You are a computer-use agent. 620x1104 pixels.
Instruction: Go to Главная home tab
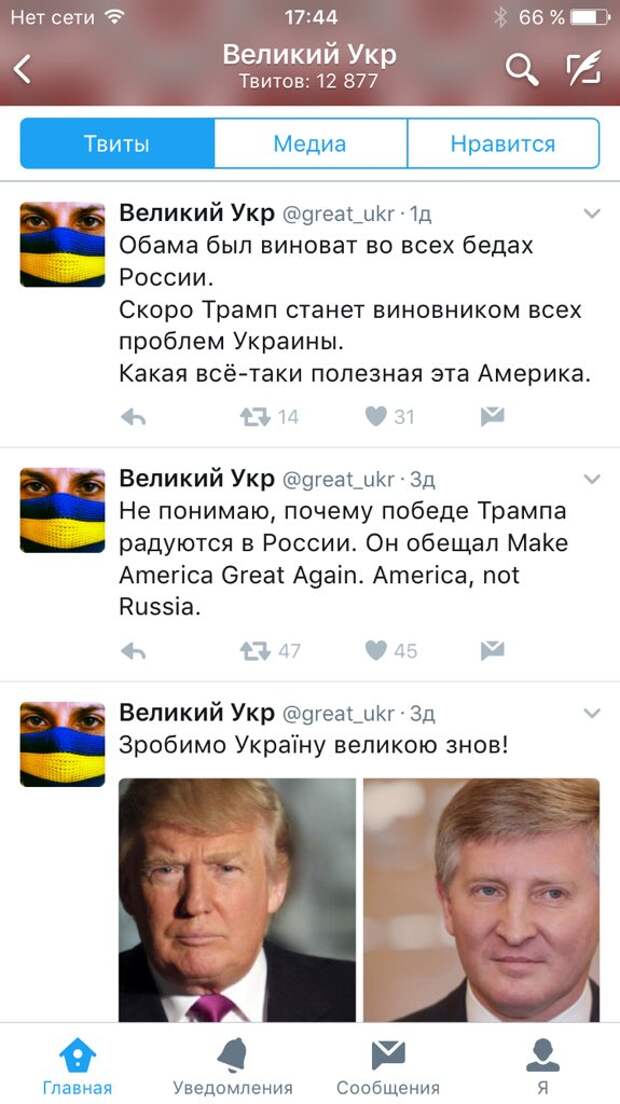click(x=77, y=1067)
